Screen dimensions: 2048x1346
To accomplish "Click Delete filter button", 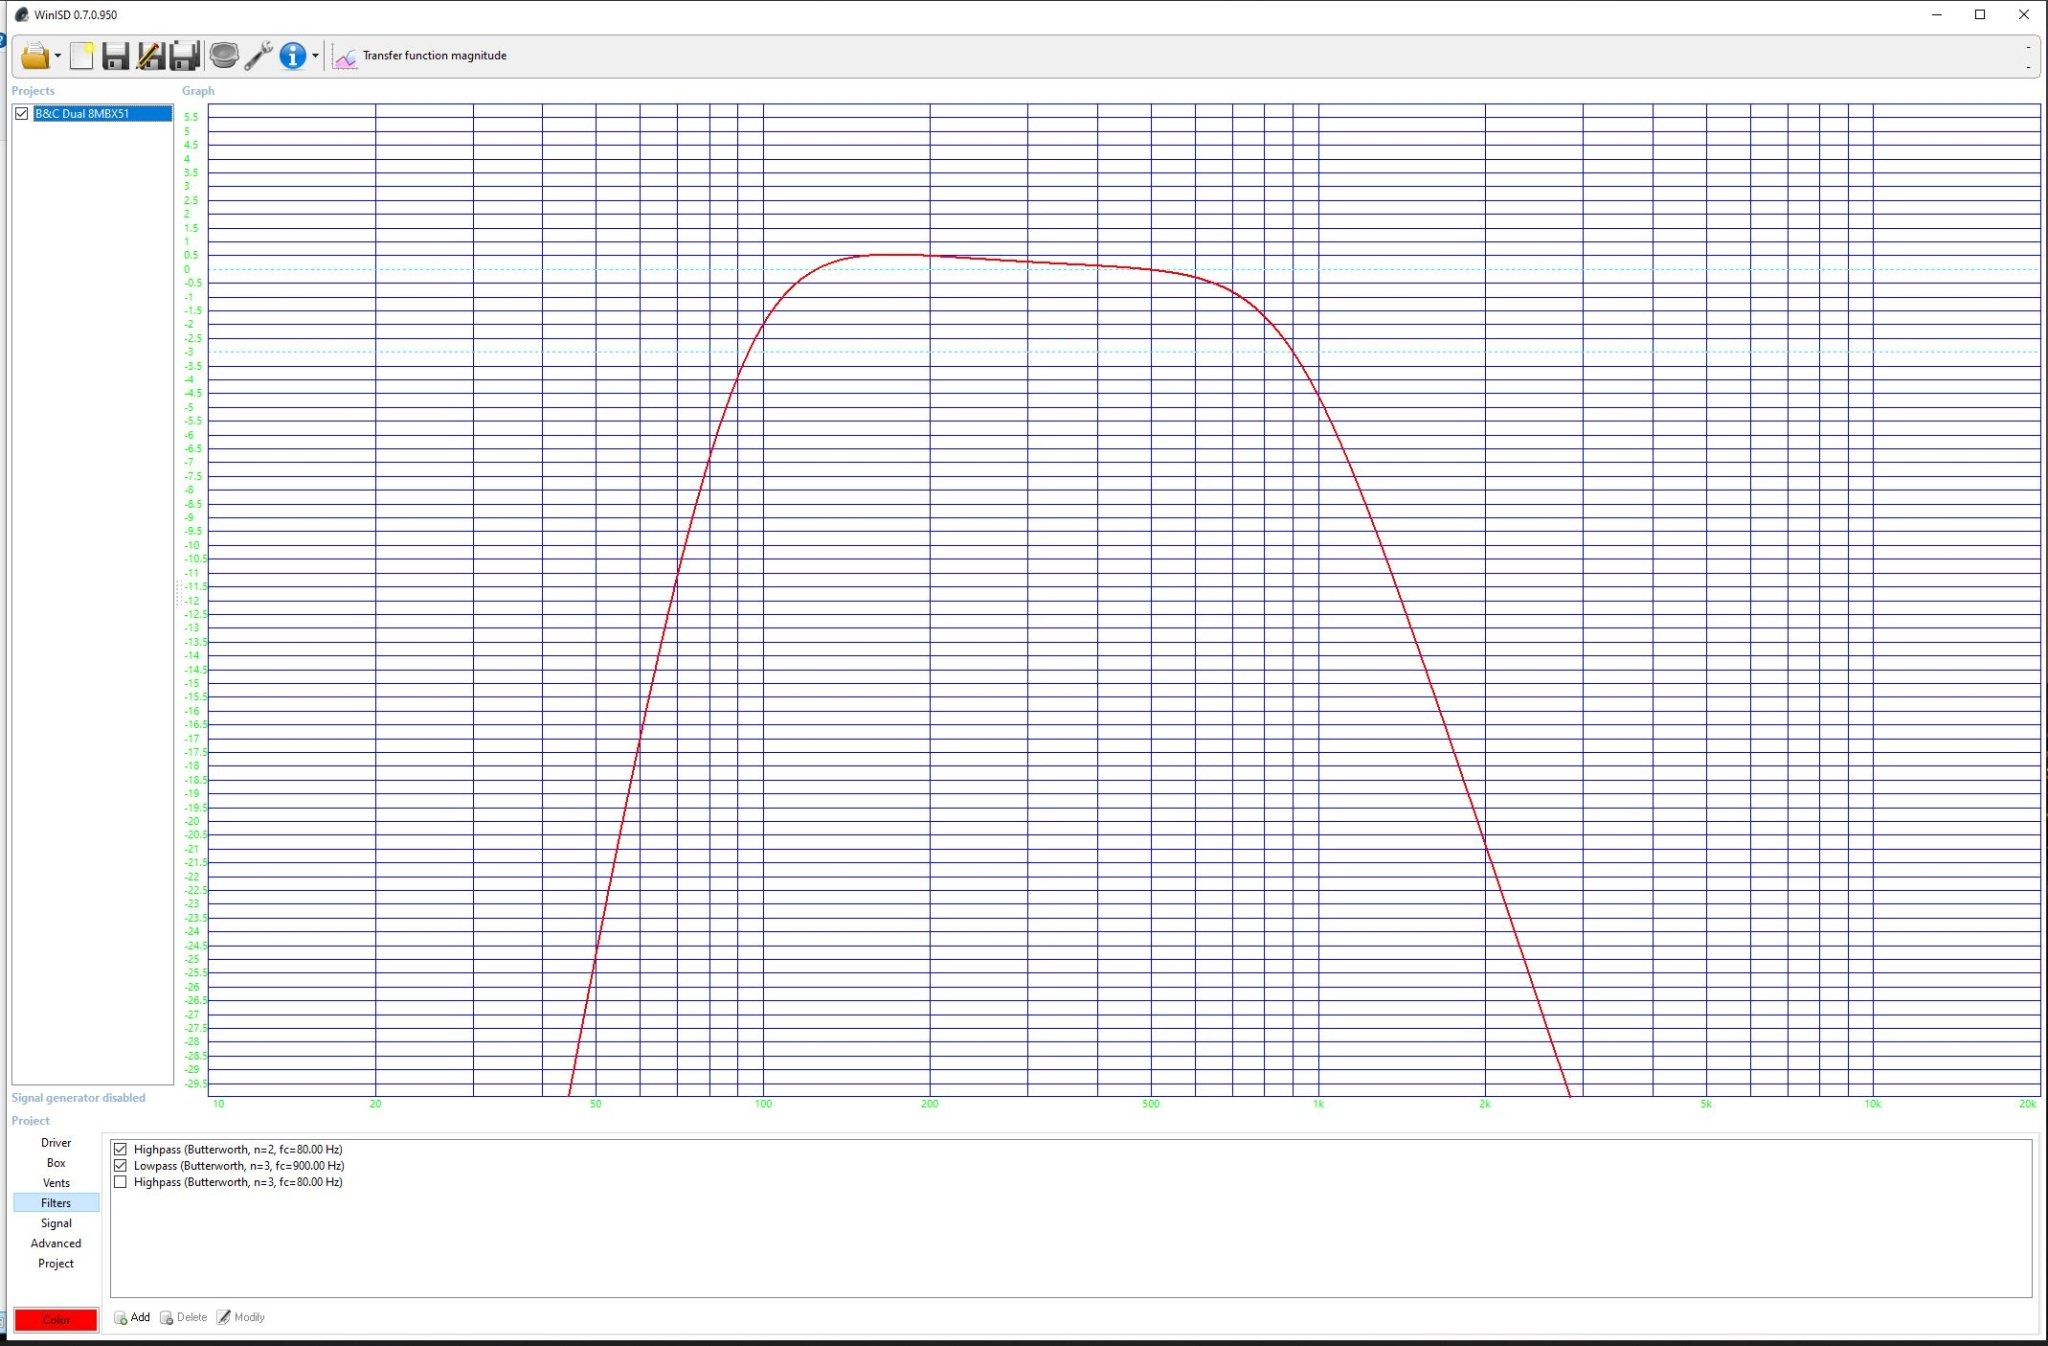I will pos(183,1317).
